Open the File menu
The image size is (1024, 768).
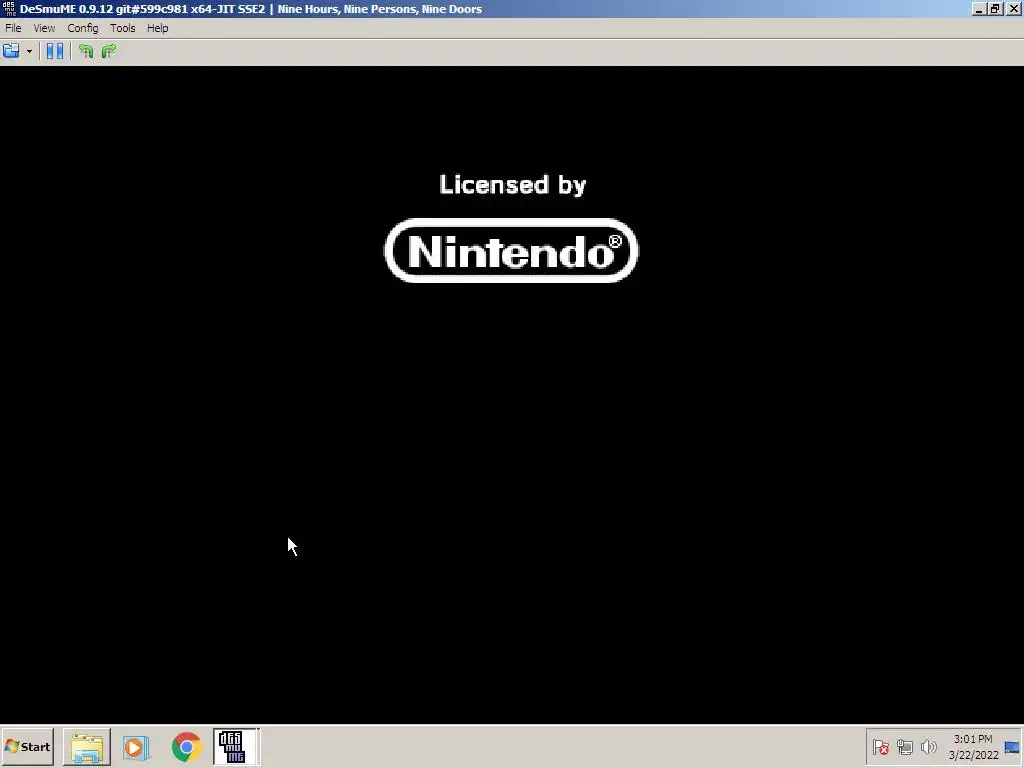(13, 28)
